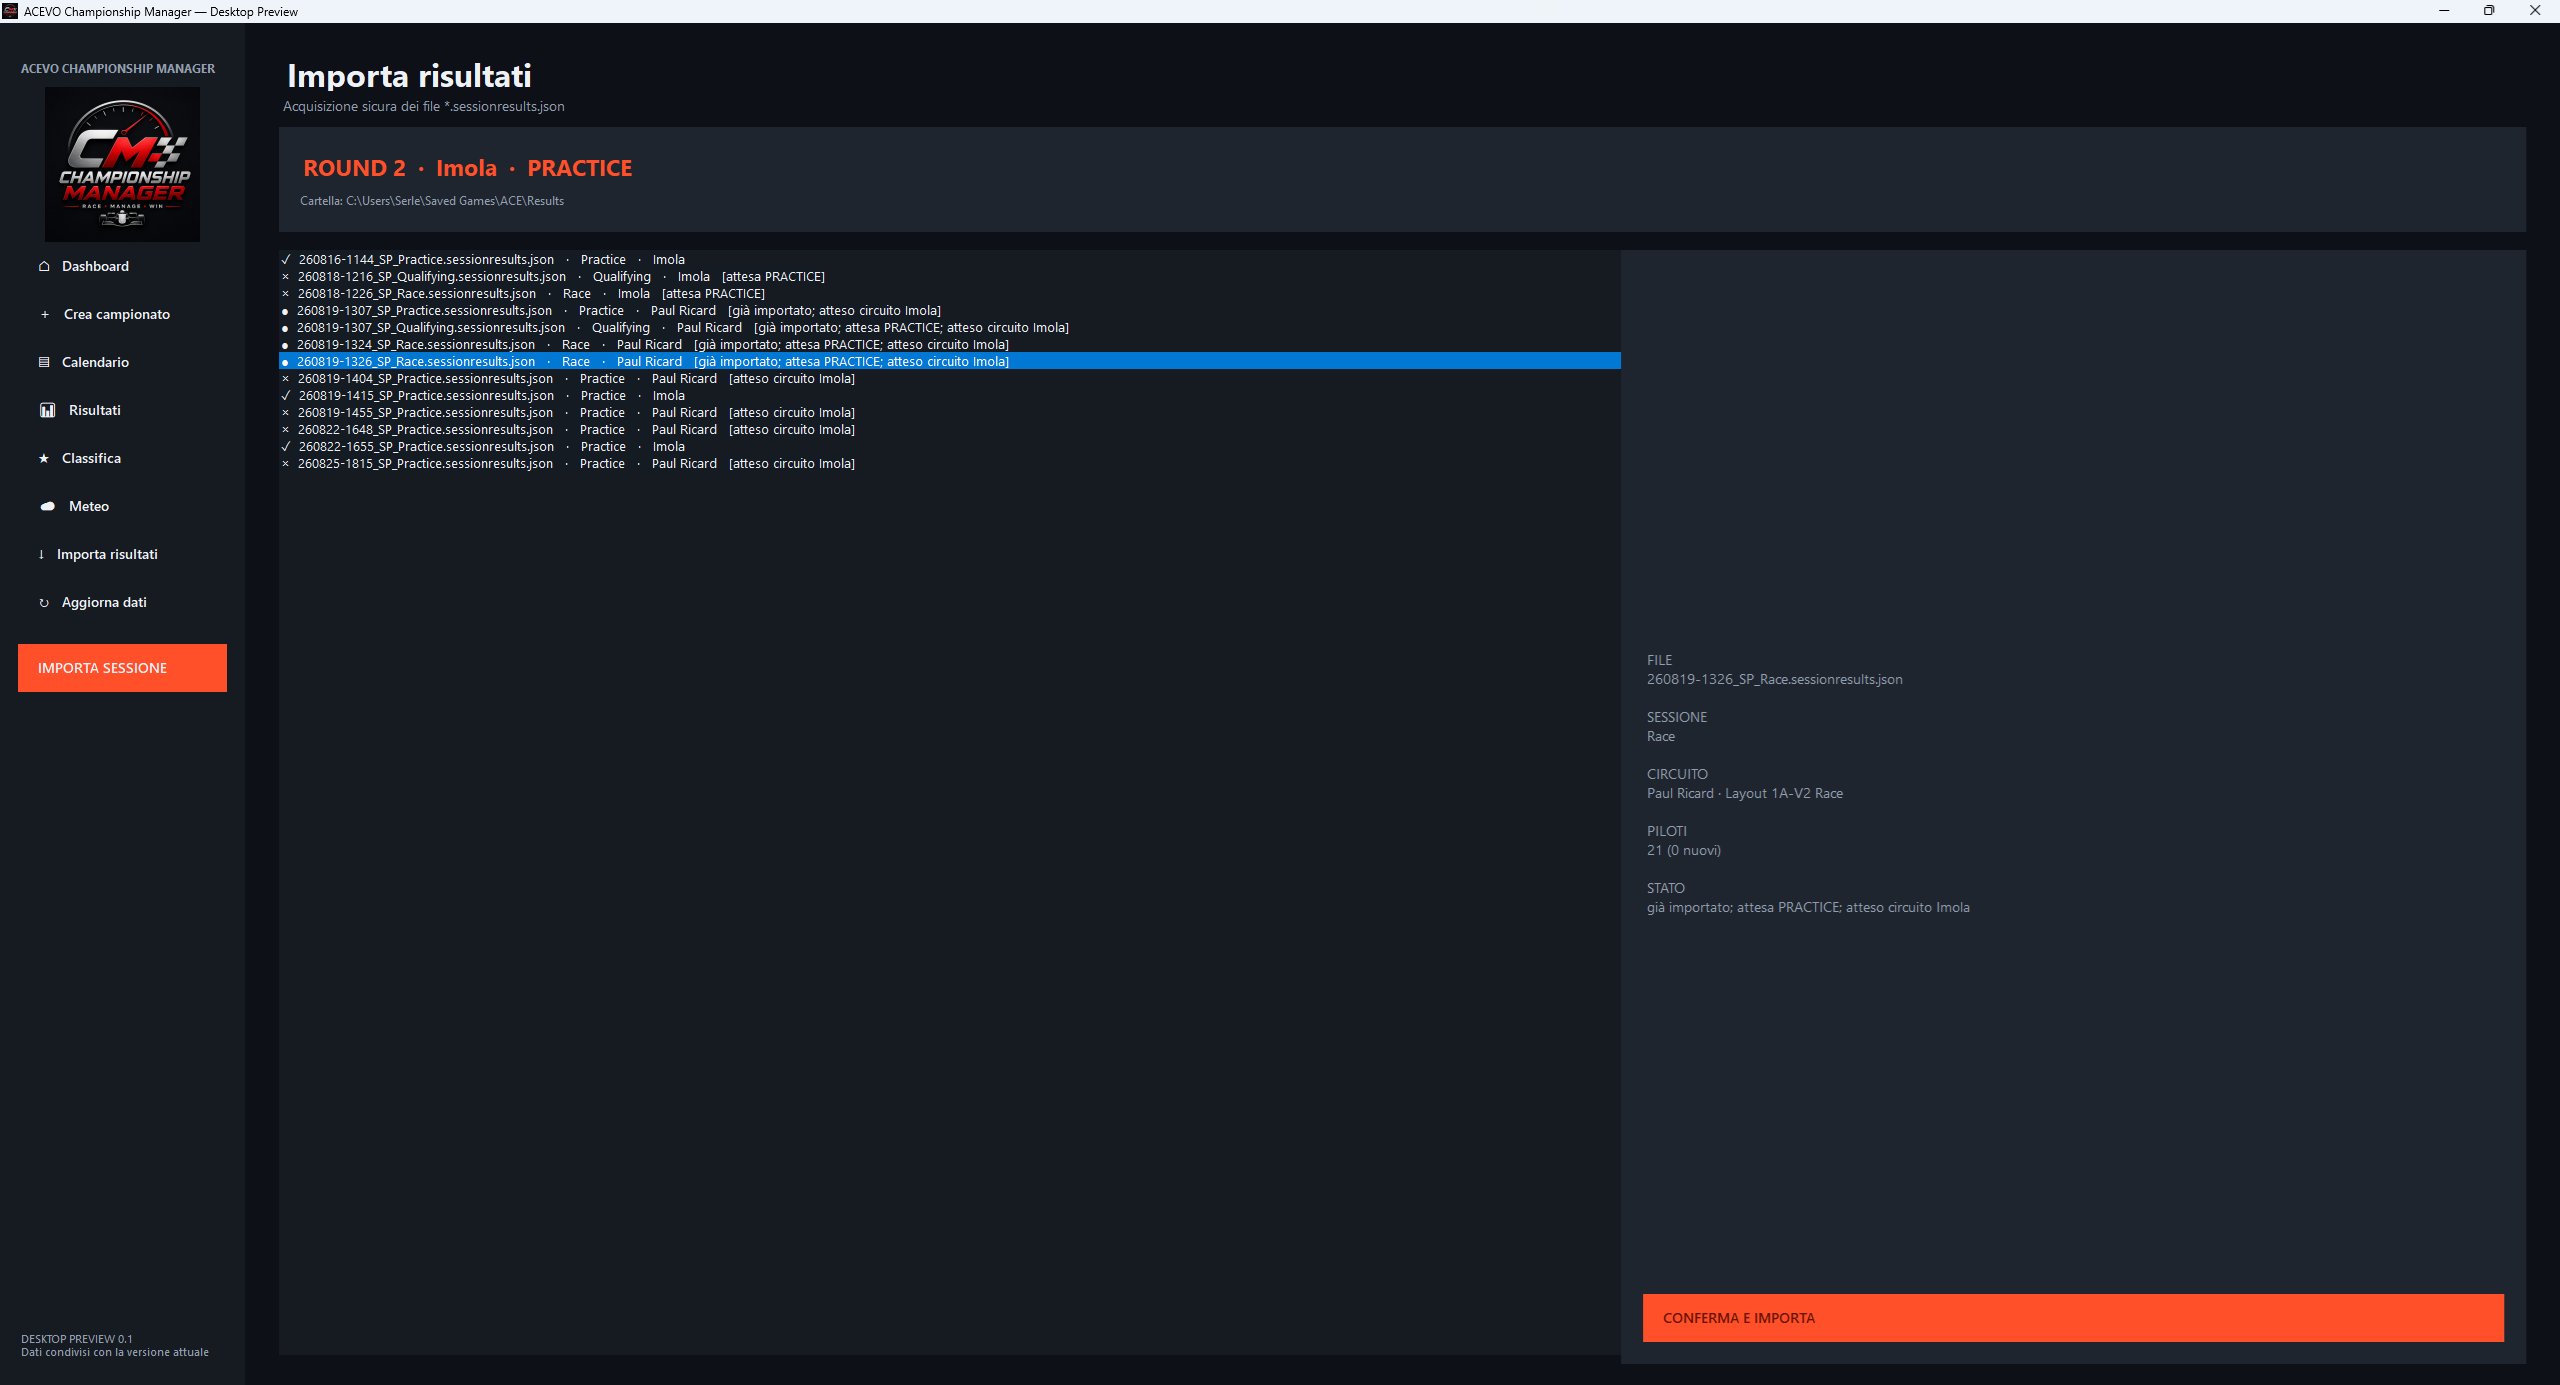Click the Championship Manager logo

coord(122,164)
